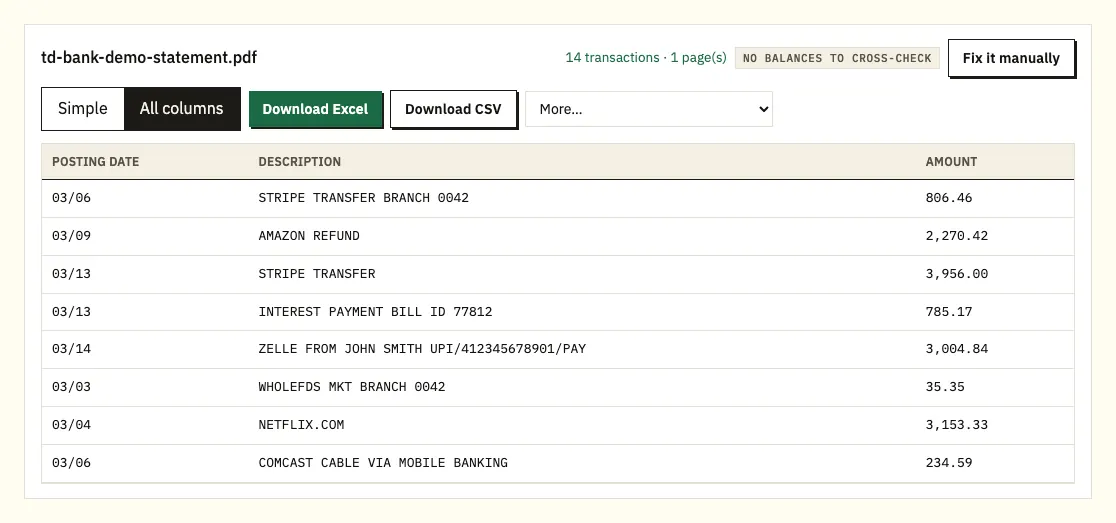Select the WHOLEFDS MKT BRANCH 0042 cell
This screenshot has height=523, width=1116.
(352, 387)
